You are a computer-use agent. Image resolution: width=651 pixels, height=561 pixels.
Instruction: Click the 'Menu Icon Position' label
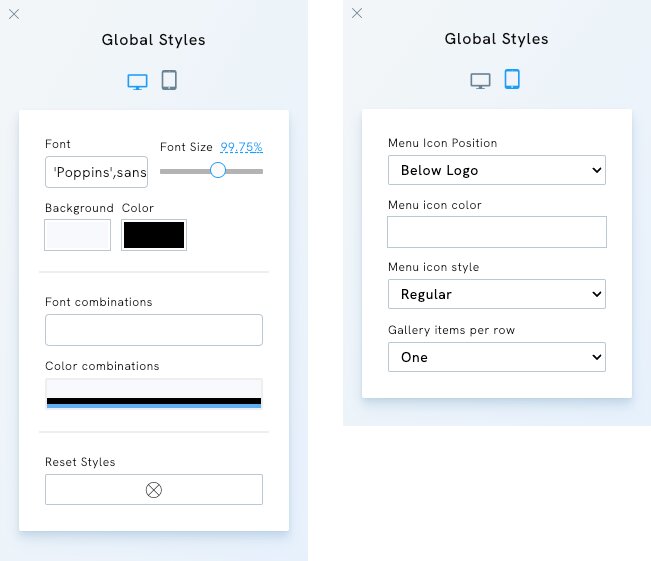click(443, 143)
